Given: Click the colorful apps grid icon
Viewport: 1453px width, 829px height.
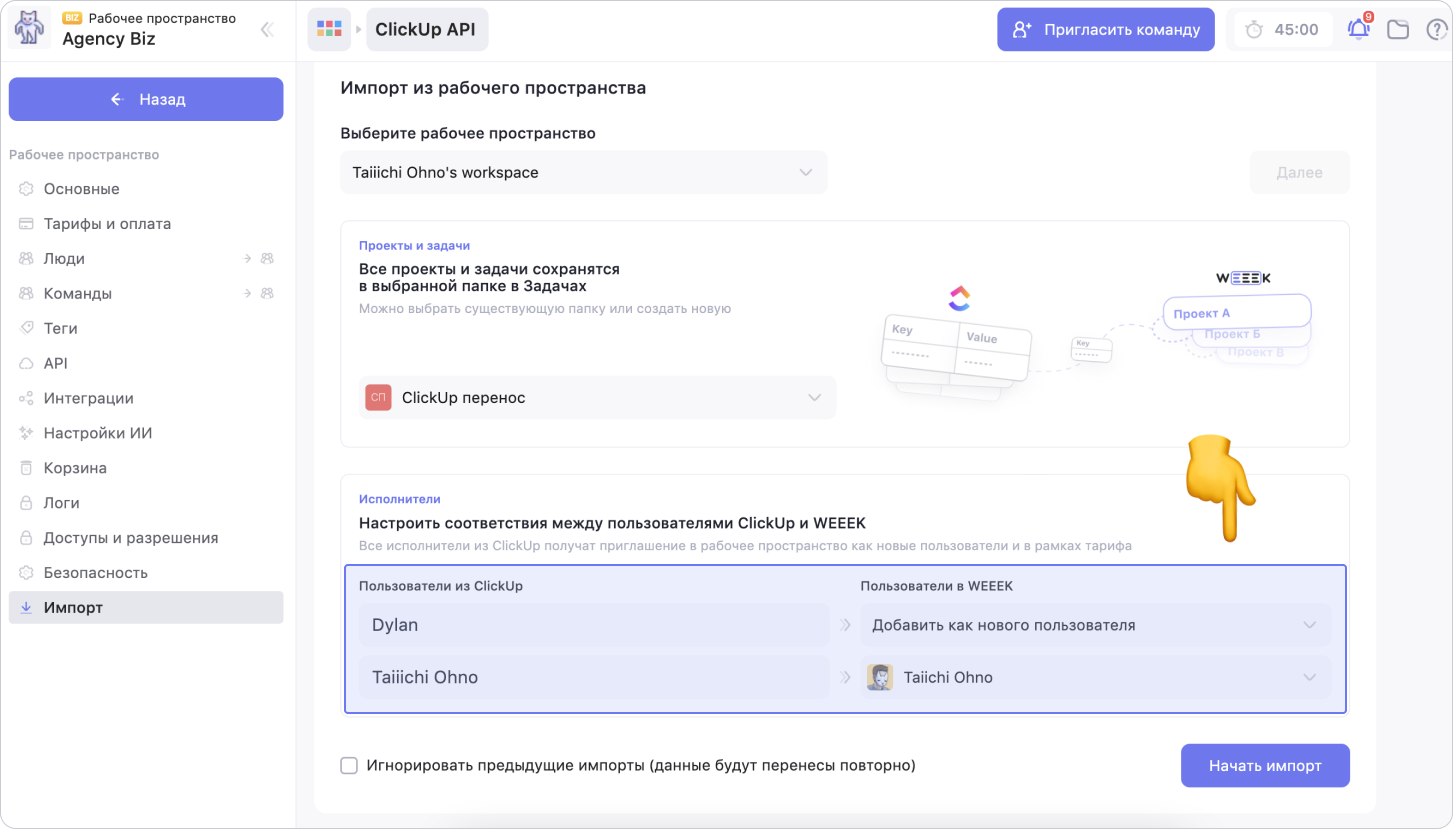Looking at the screenshot, I should [x=329, y=29].
